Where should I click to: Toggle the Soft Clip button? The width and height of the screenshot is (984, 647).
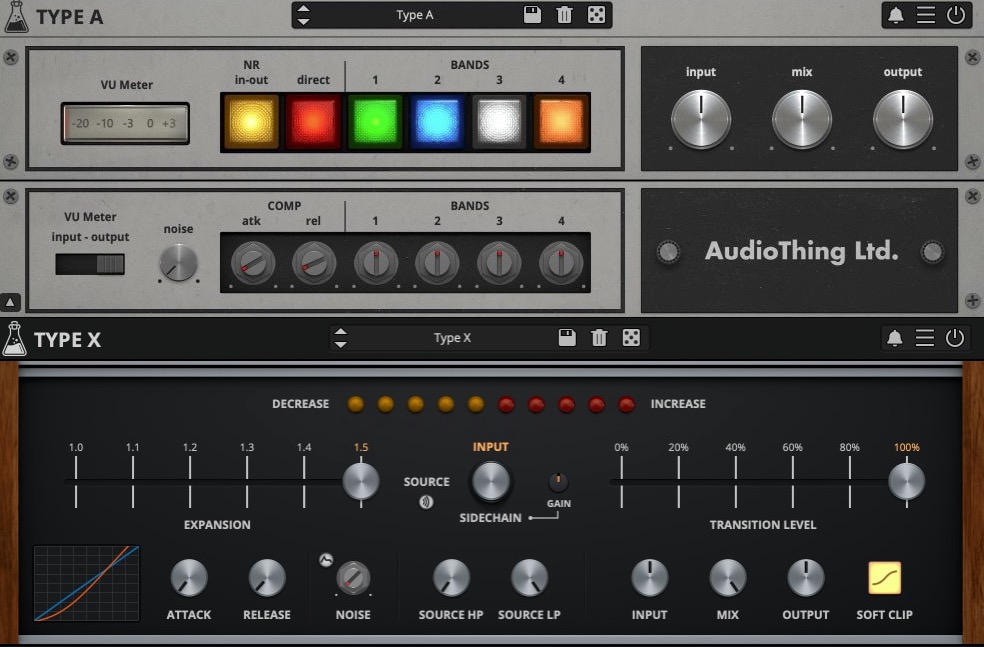(x=884, y=578)
